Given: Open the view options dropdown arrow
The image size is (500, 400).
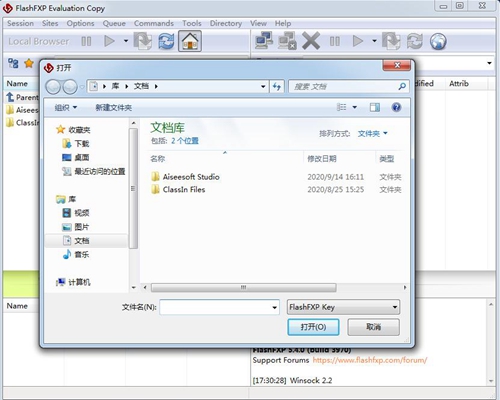Looking at the screenshot, I should click(355, 107).
